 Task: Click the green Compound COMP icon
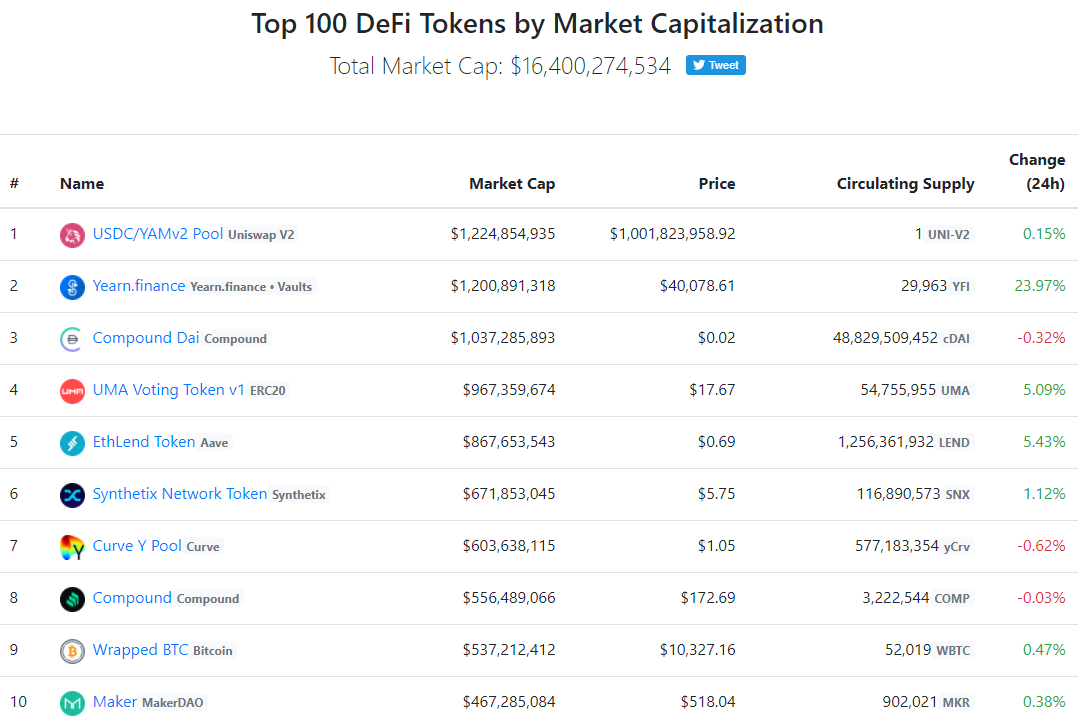(71, 598)
